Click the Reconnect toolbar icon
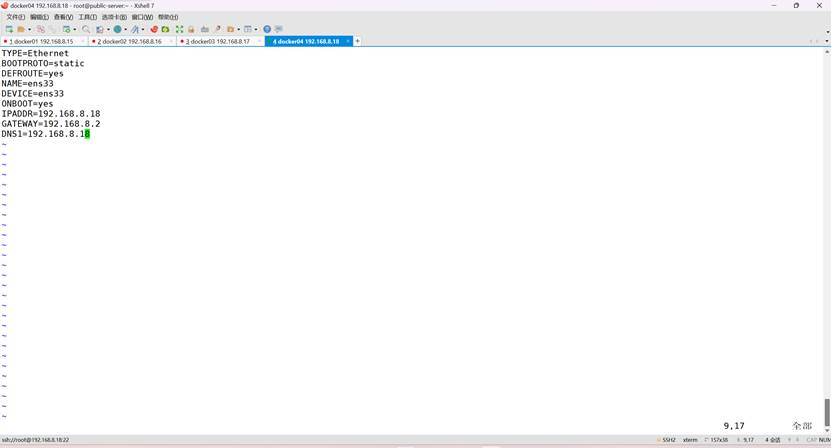The image size is (831, 448). point(53,29)
